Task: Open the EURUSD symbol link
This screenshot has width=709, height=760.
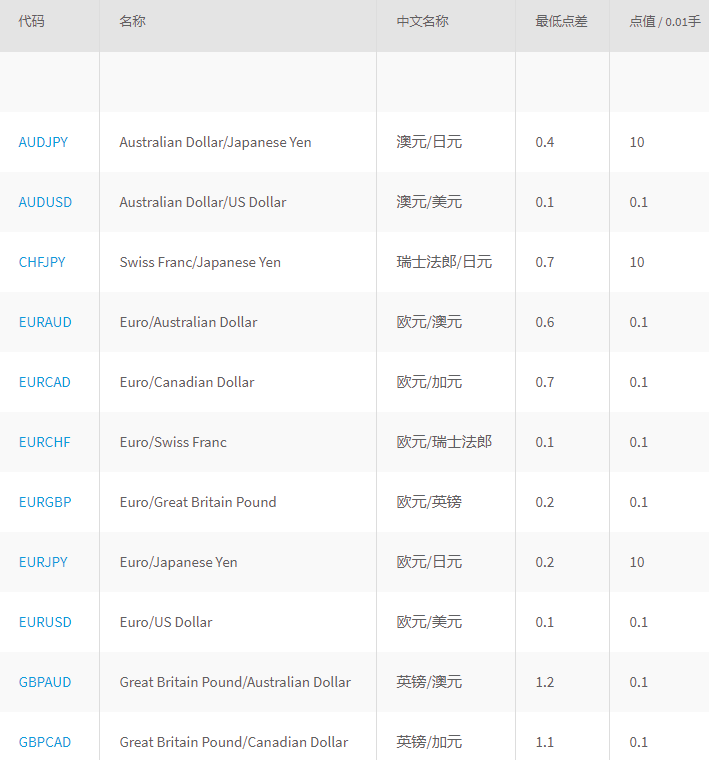Action: point(45,622)
